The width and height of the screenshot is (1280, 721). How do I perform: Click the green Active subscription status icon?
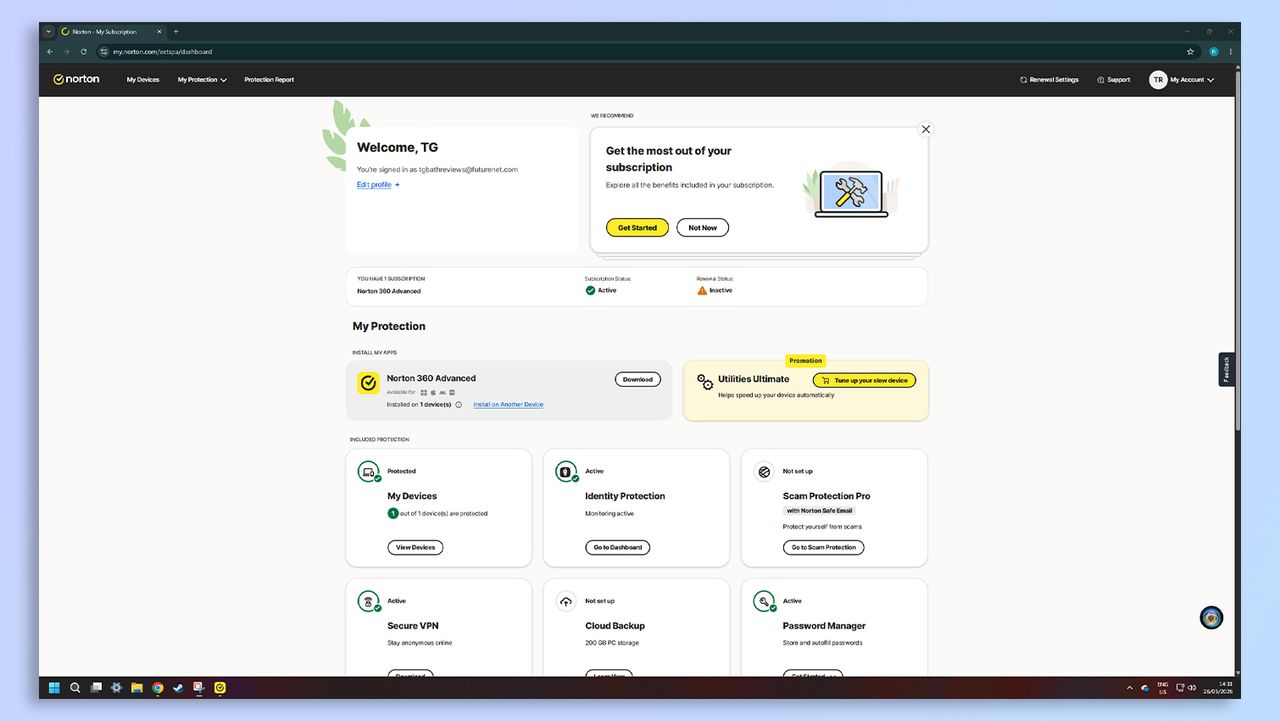point(590,290)
